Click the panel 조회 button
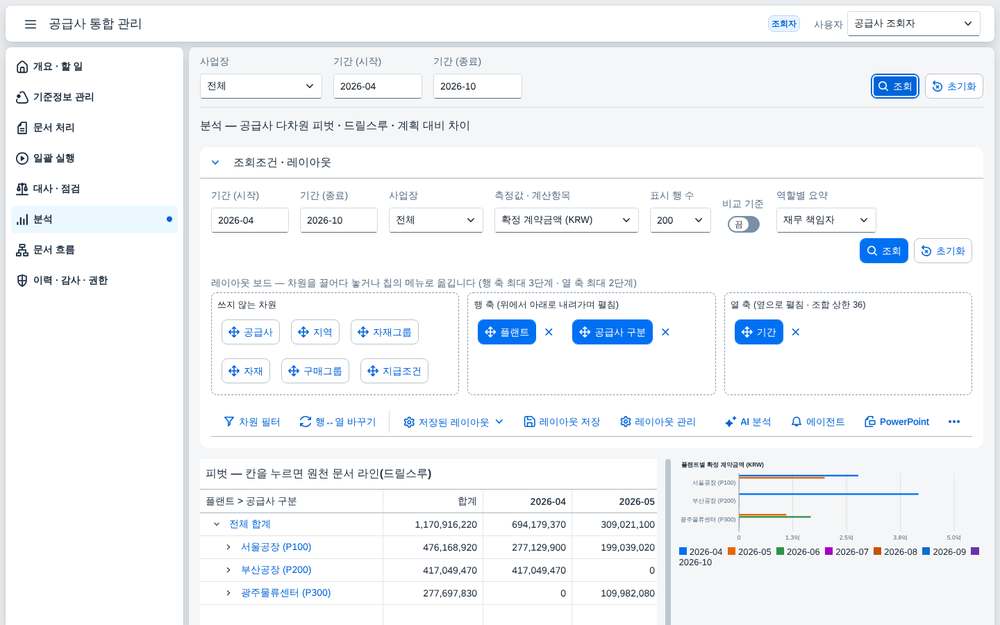1000x625 pixels. [884, 251]
